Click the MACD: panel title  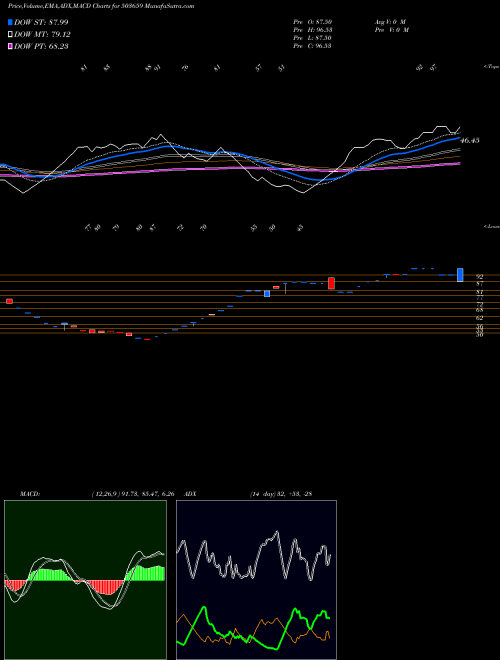point(29,494)
